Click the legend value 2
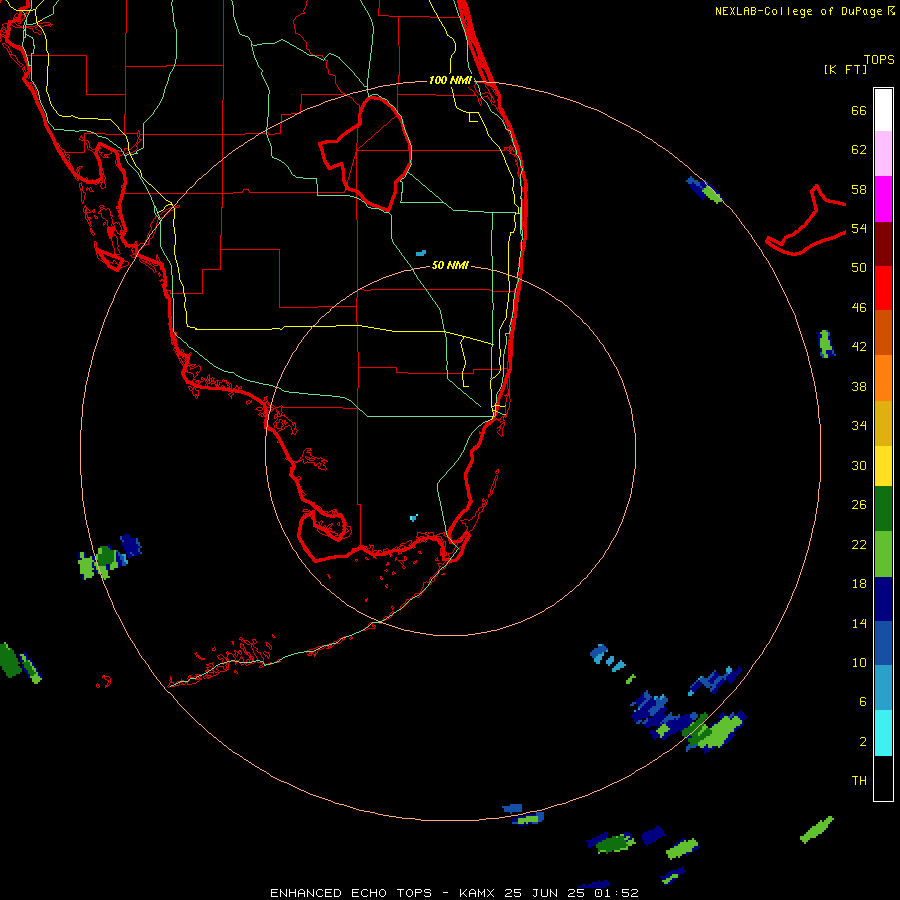 (863, 742)
